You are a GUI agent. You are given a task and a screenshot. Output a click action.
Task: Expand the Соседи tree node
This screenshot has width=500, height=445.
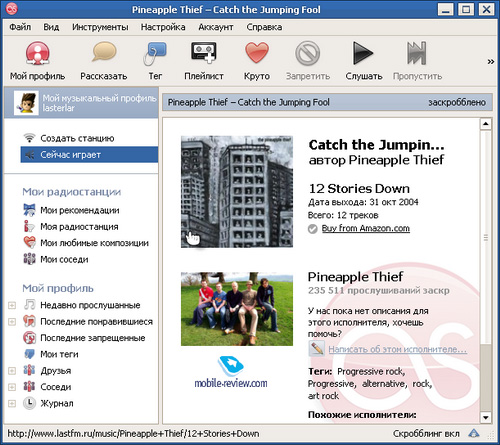point(12,387)
